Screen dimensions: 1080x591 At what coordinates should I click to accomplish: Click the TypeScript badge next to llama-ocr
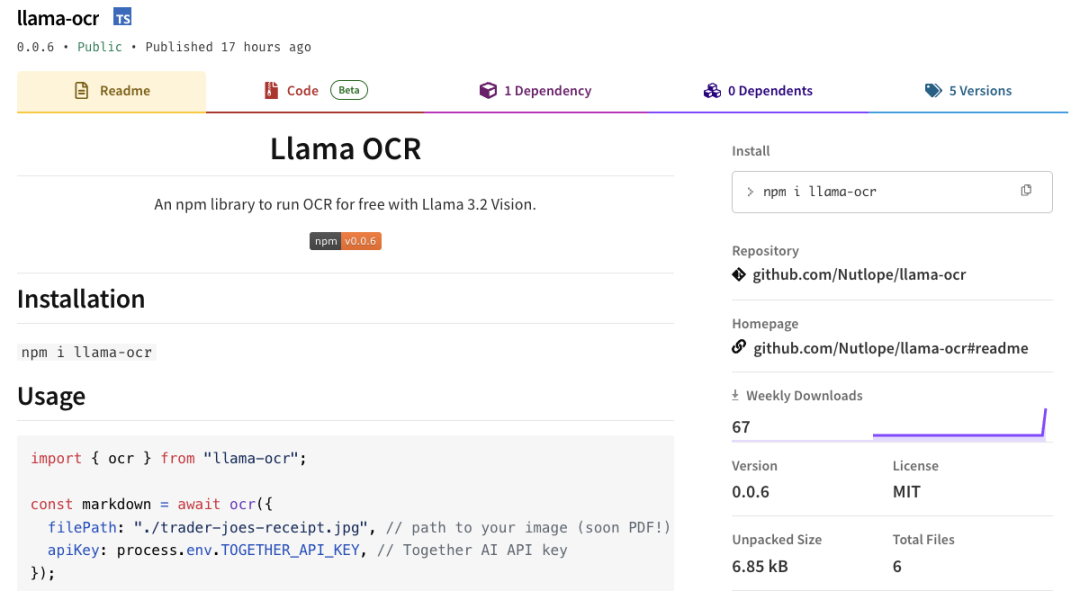click(122, 16)
